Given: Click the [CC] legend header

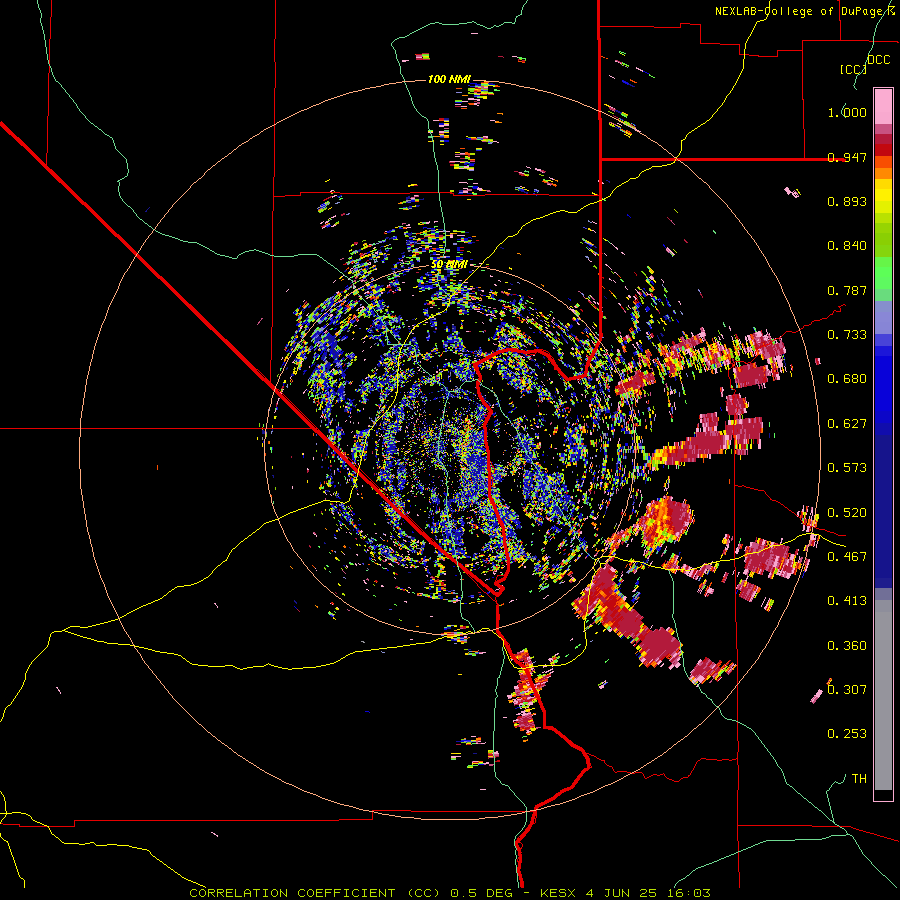Looking at the screenshot, I should click(853, 69).
